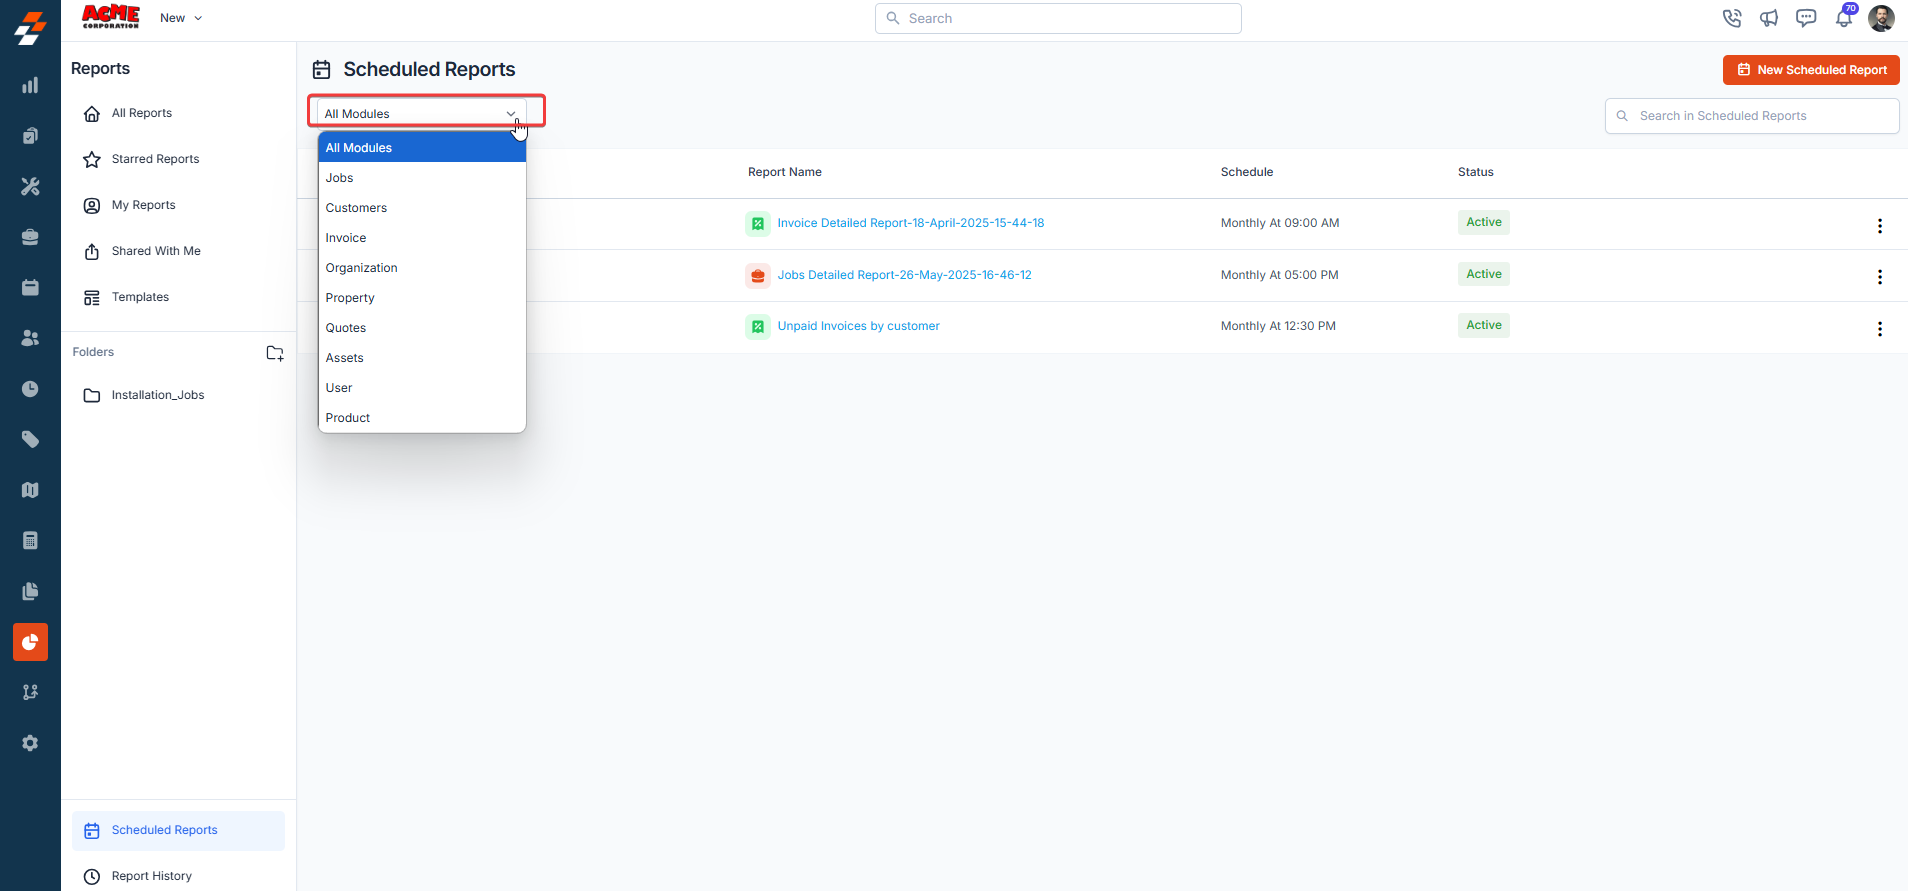Click the app logo at top left

pyautogui.click(x=30, y=28)
